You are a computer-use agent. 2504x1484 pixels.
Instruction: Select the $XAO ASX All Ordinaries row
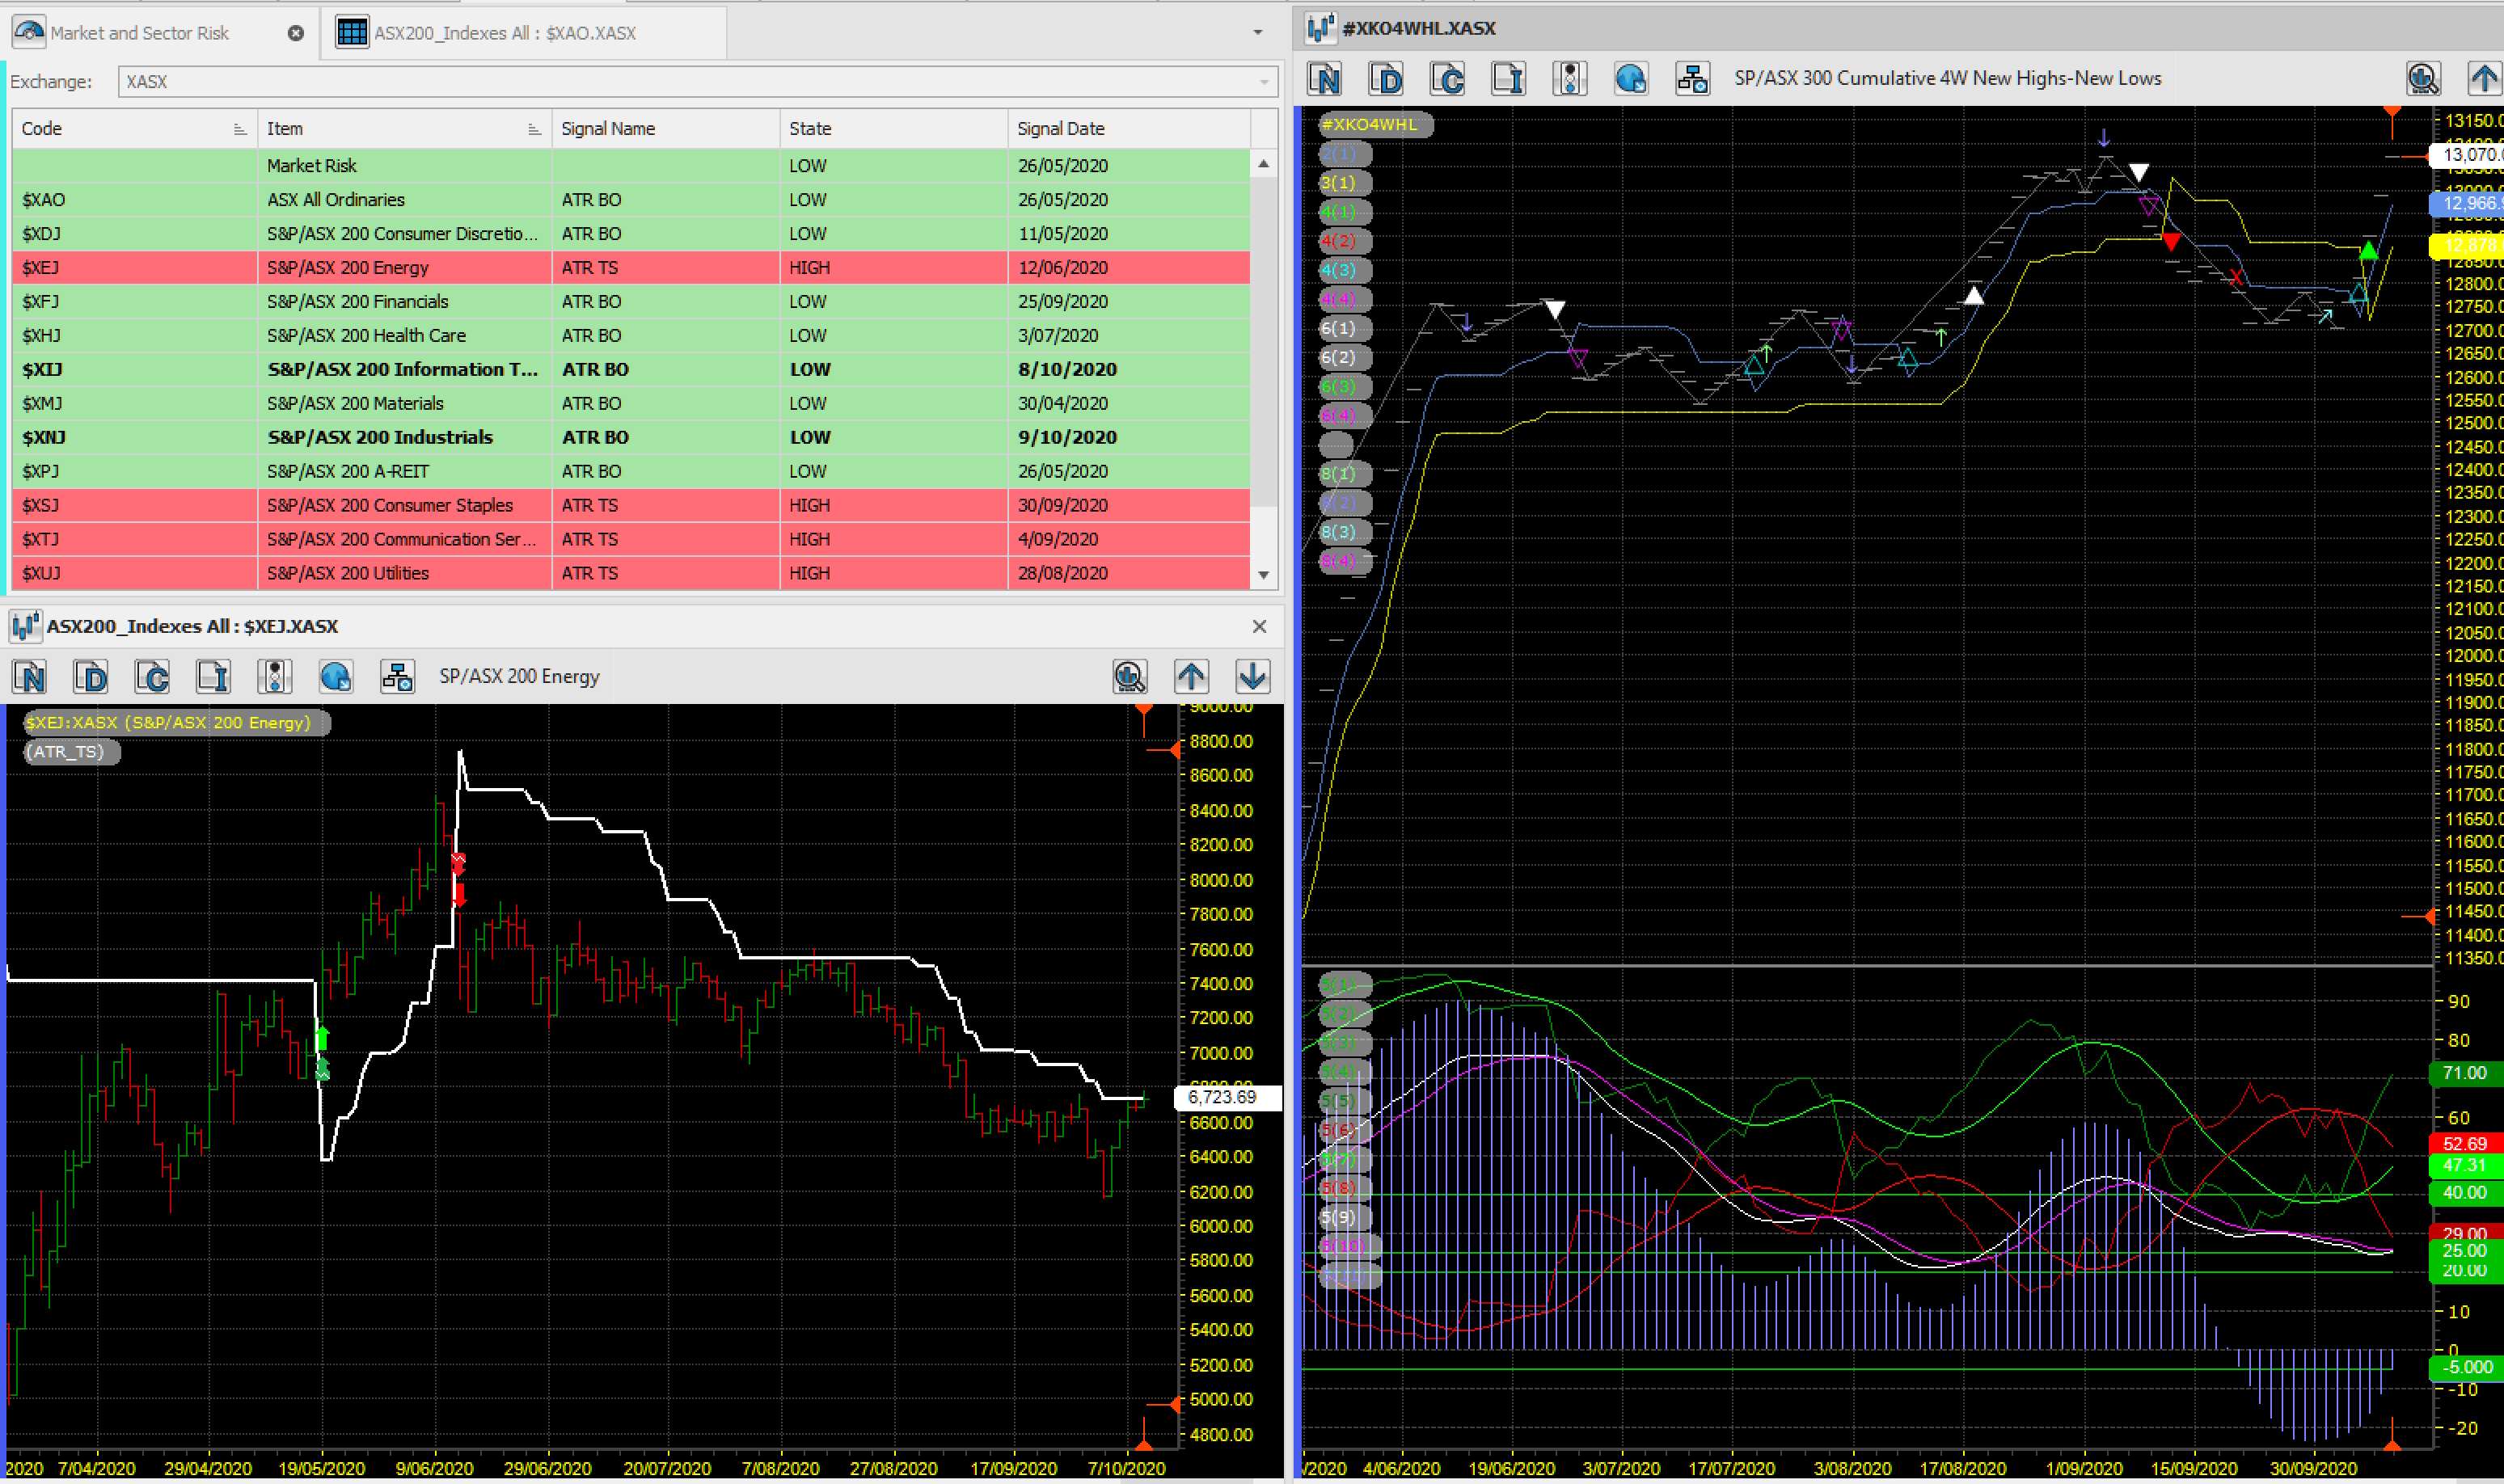point(631,200)
